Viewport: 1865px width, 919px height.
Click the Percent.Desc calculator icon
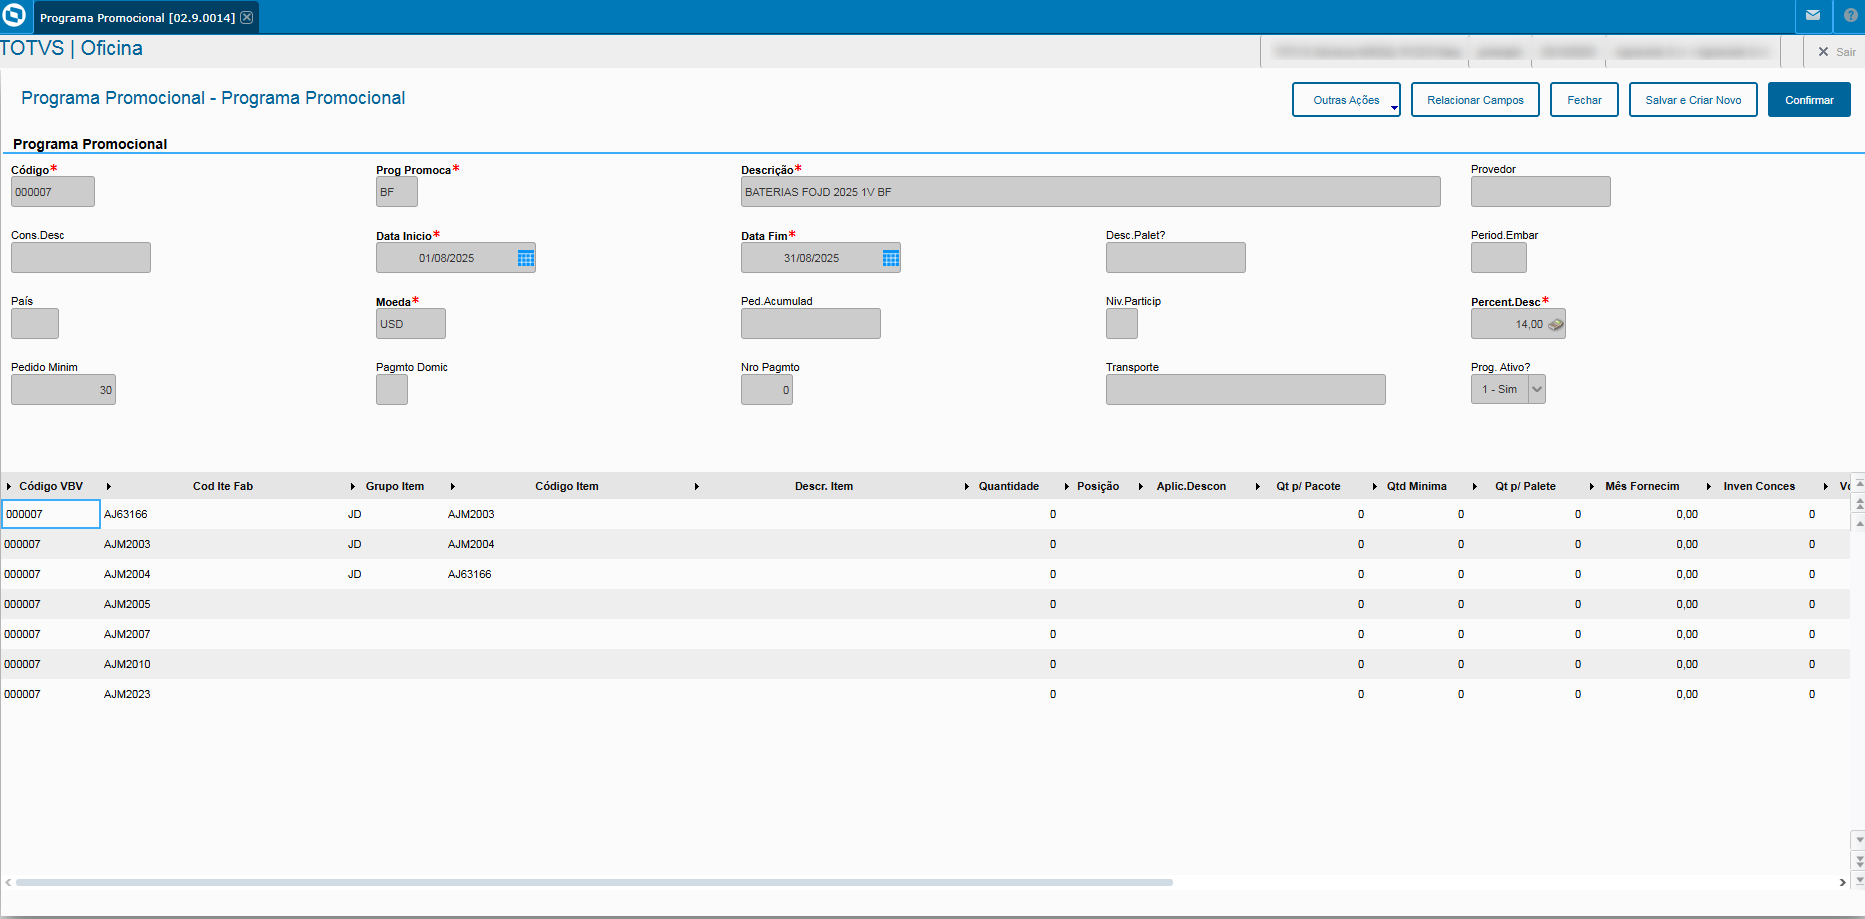pos(1556,324)
